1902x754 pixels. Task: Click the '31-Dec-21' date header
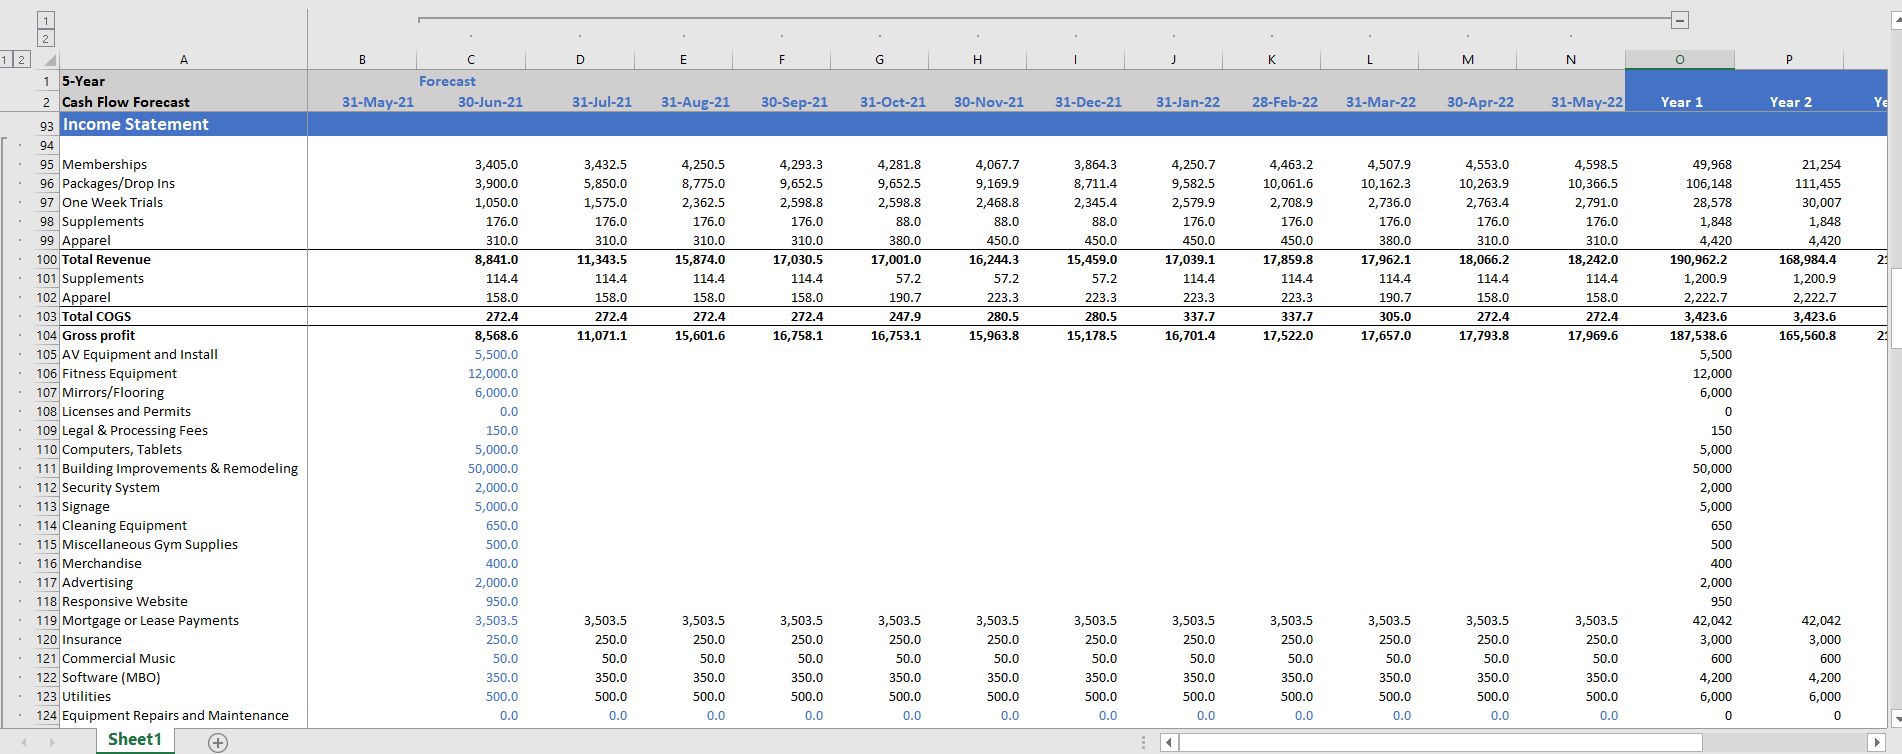click(x=1088, y=102)
